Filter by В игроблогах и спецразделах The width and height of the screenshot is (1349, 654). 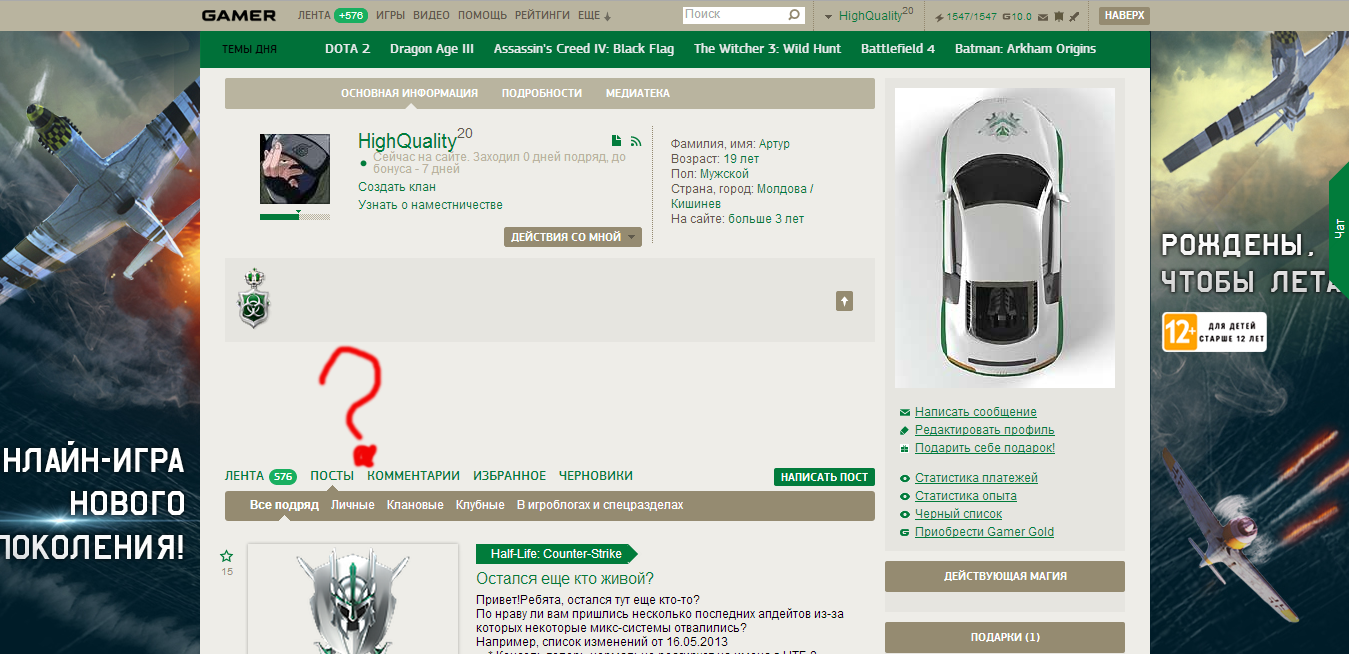point(600,505)
